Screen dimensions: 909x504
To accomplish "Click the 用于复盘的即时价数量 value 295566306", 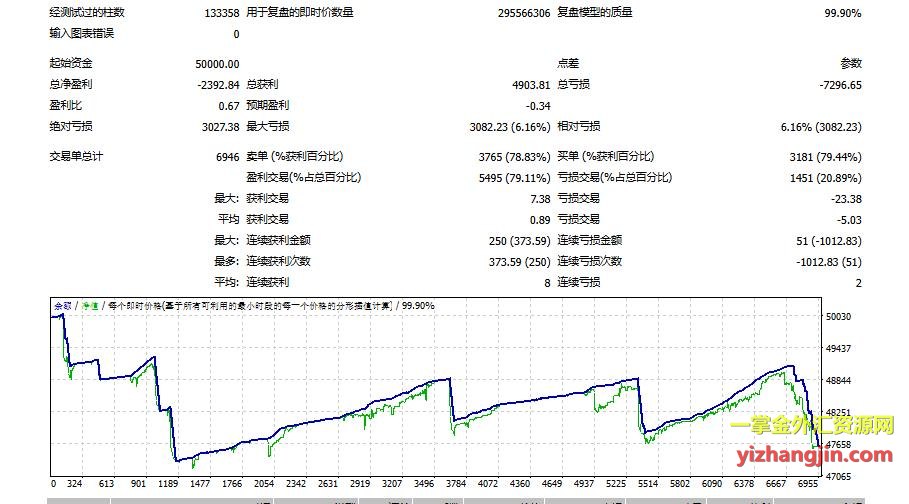I will (523, 13).
